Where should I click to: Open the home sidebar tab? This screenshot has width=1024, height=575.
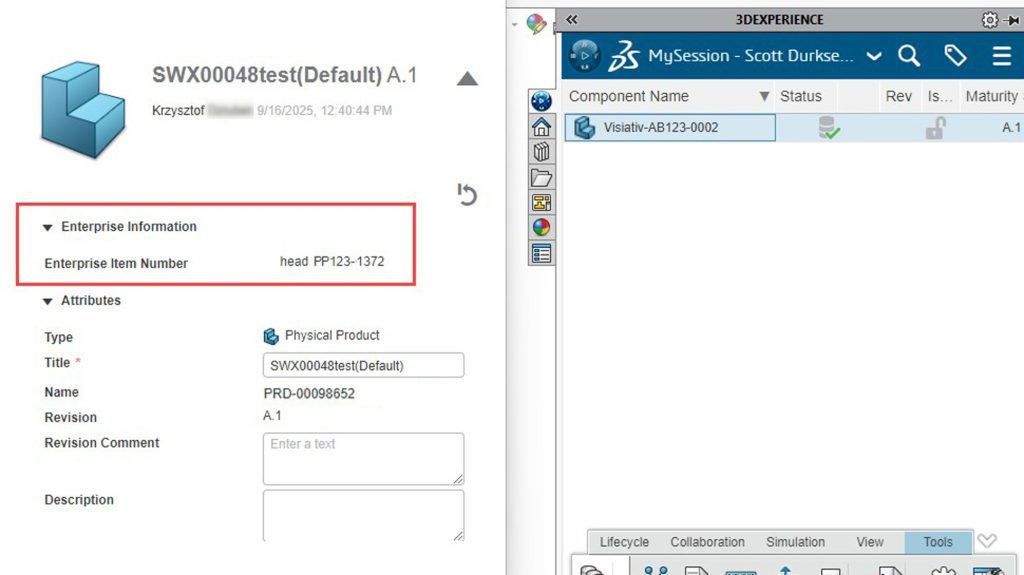[541, 126]
